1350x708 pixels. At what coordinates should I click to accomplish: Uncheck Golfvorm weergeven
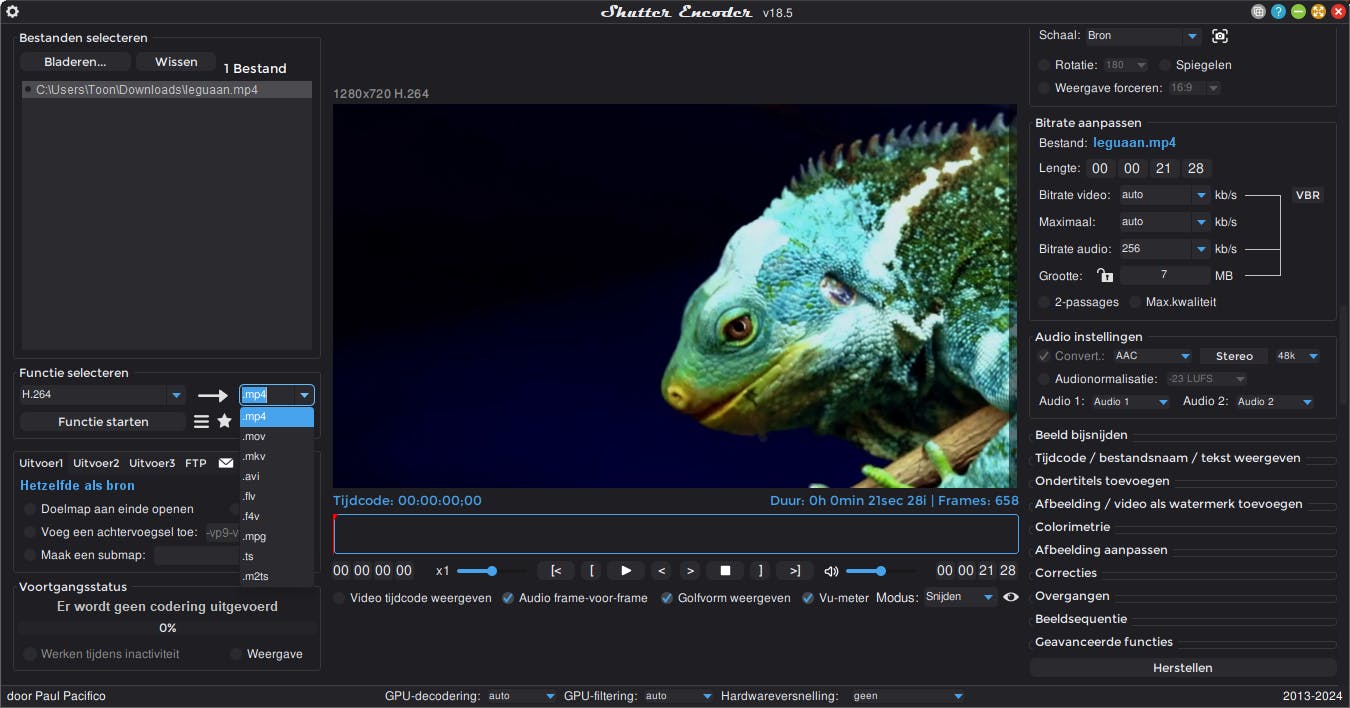pos(668,598)
